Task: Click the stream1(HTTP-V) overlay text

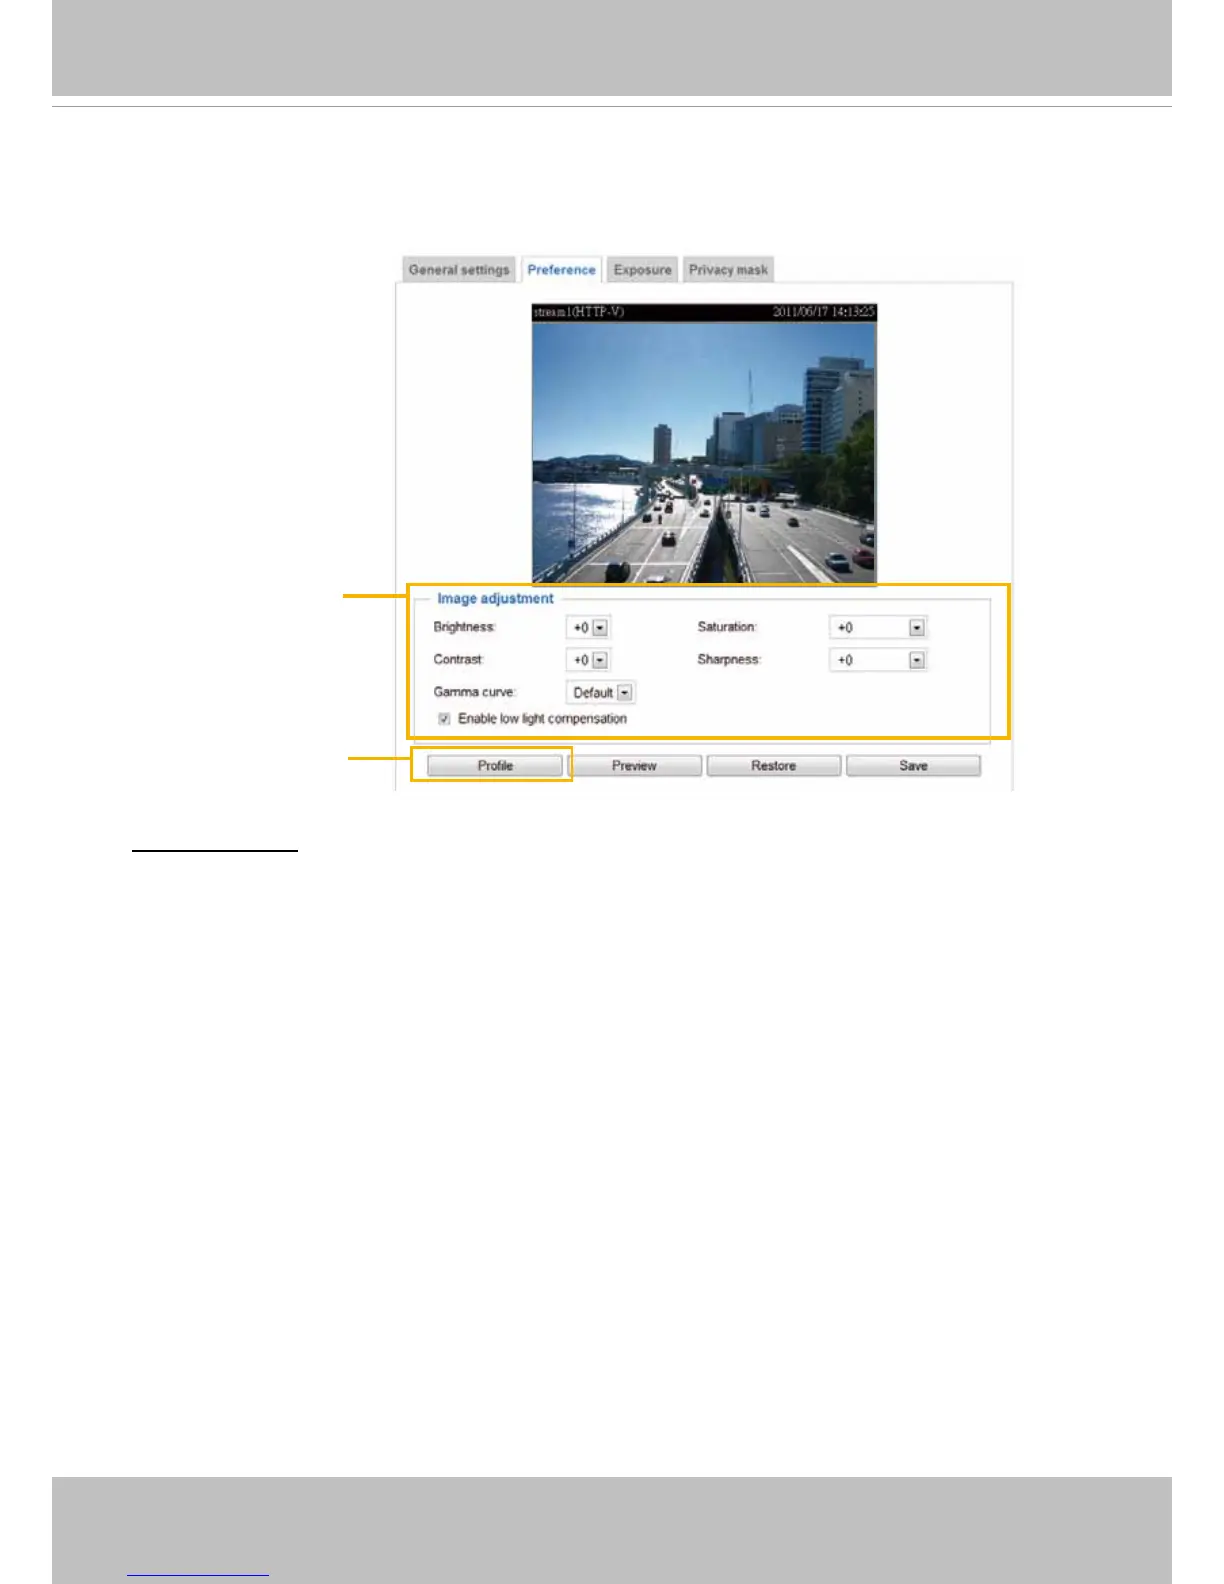Action: pyautogui.click(x=579, y=312)
